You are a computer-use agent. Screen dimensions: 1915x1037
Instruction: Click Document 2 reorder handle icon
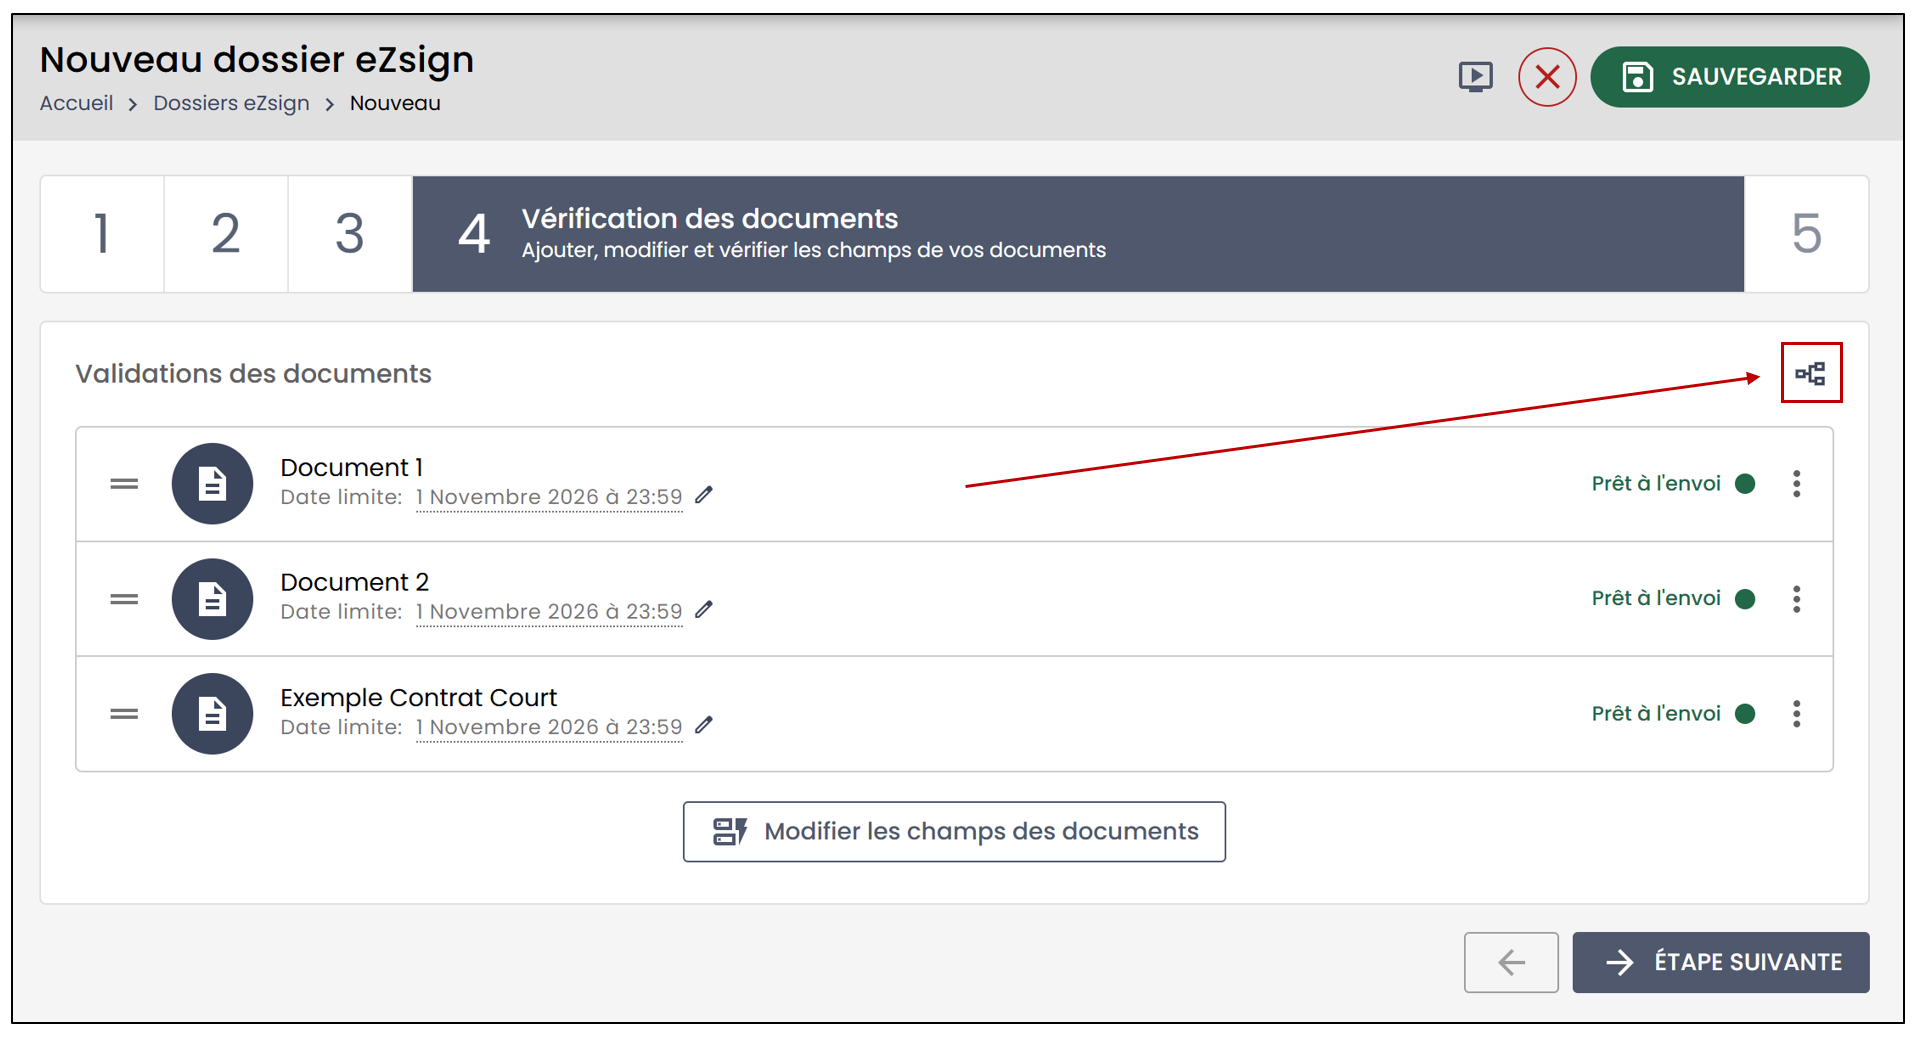point(124,599)
